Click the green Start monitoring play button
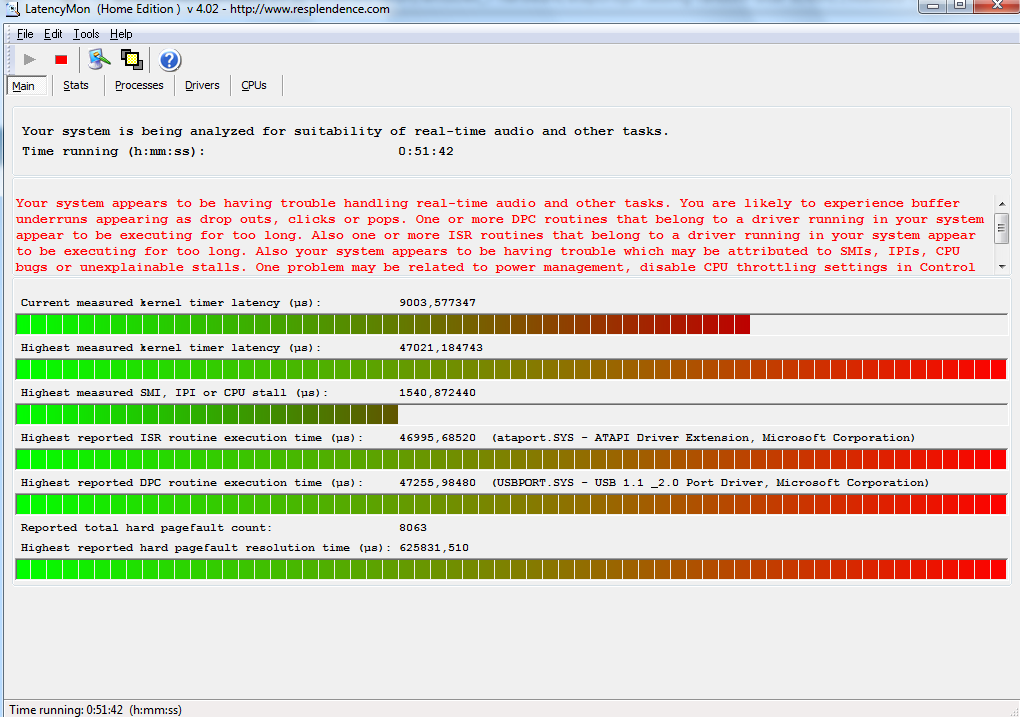This screenshot has height=717, width=1020. [x=30, y=60]
